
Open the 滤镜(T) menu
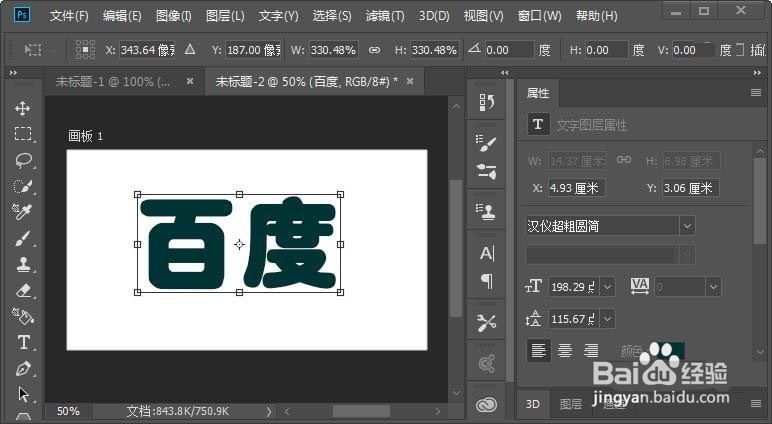coord(385,16)
